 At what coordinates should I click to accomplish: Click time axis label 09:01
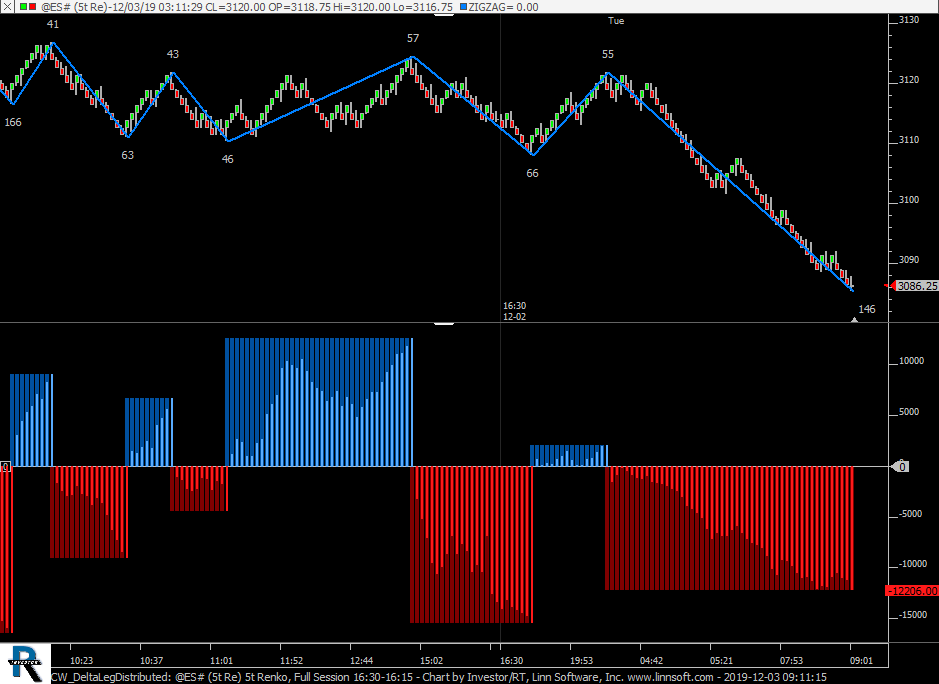(862, 660)
